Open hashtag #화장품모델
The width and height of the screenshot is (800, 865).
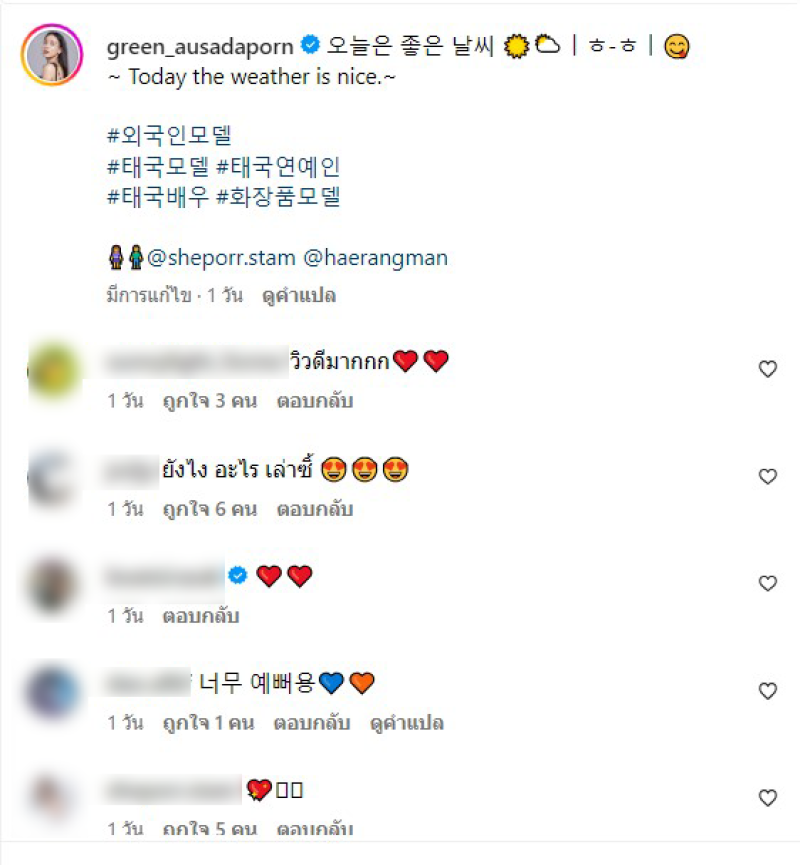pos(278,196)
